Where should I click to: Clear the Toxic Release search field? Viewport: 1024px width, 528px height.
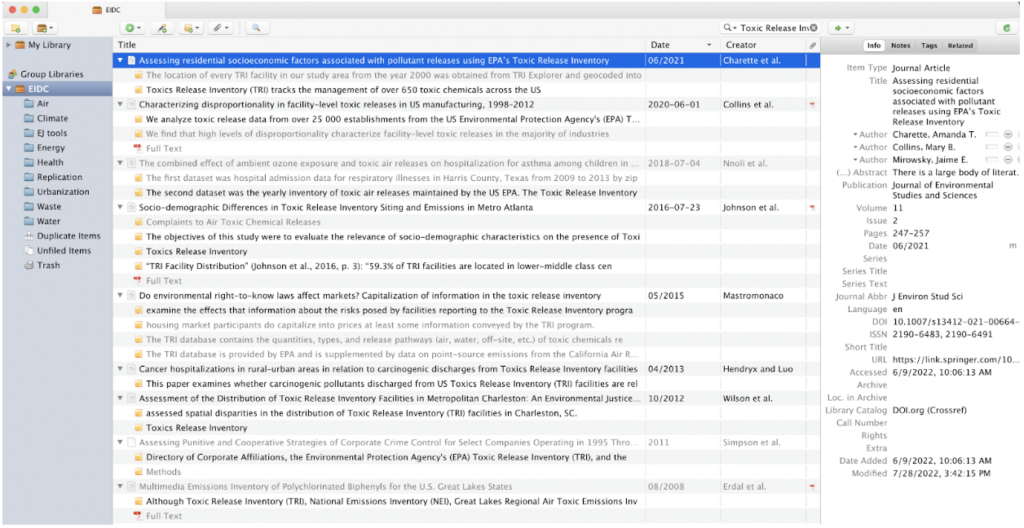(x=813, y=28)
